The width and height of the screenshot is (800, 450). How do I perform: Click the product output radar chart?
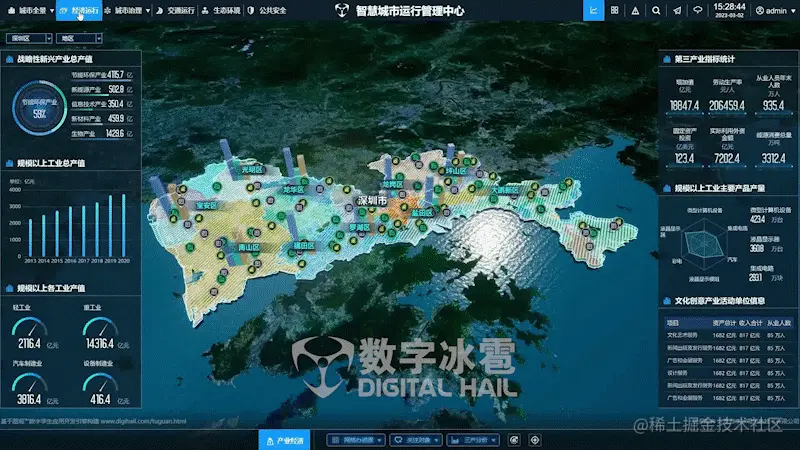click(x=705, y=244)
